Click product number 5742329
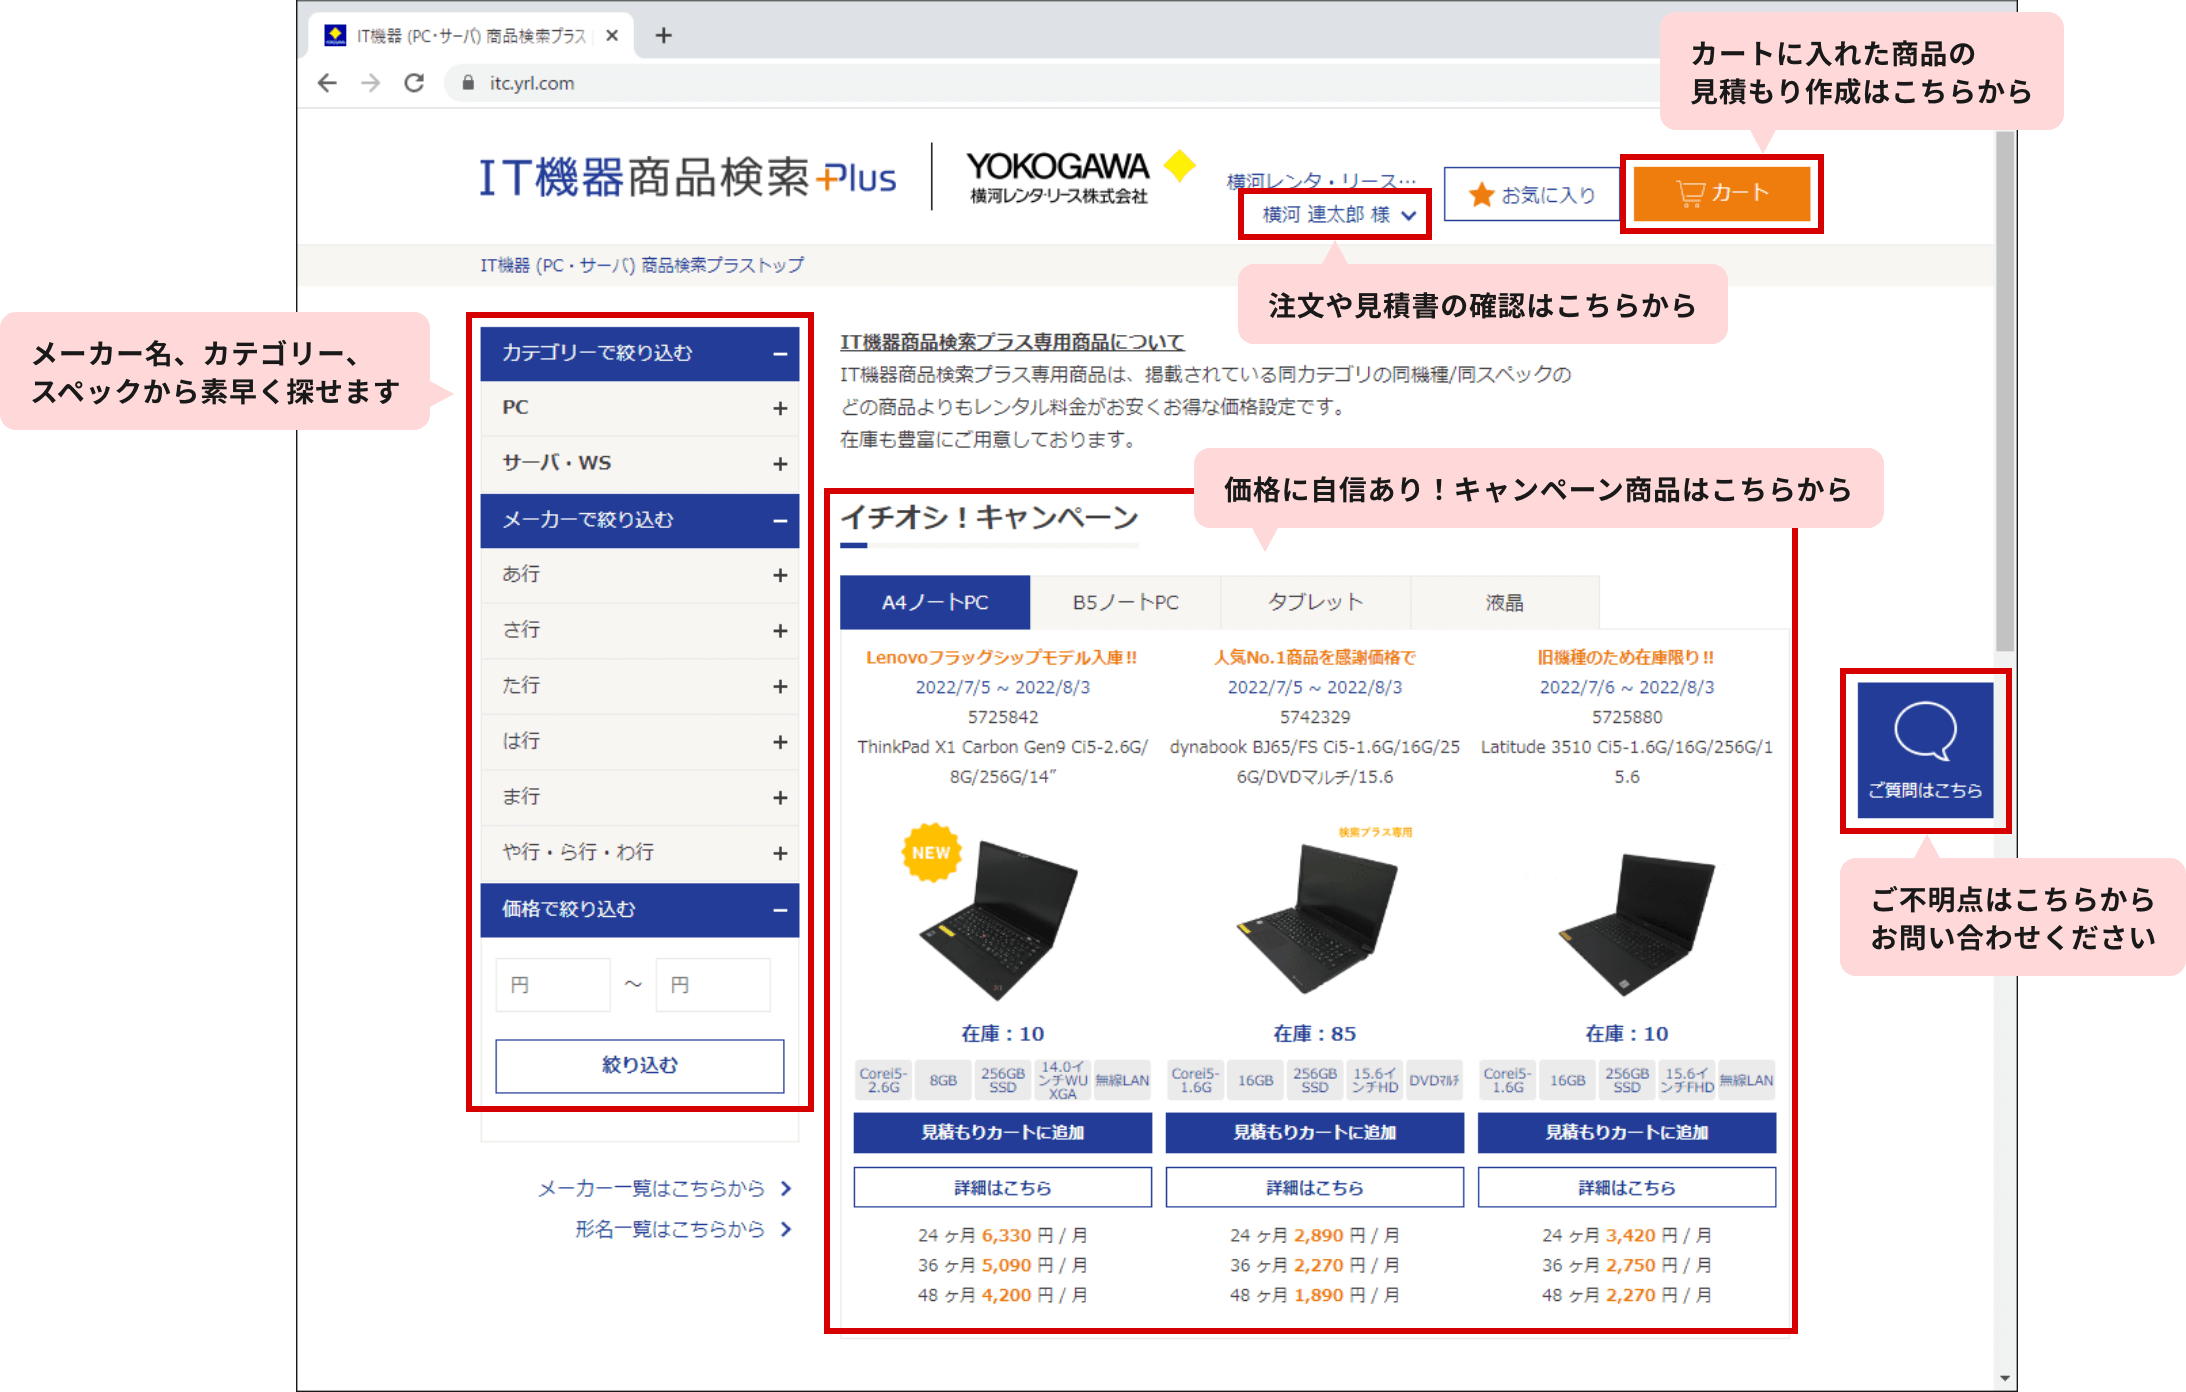Viewport: 2186px width, 1392px height. pyautogui.click(x=1315, y=717)
